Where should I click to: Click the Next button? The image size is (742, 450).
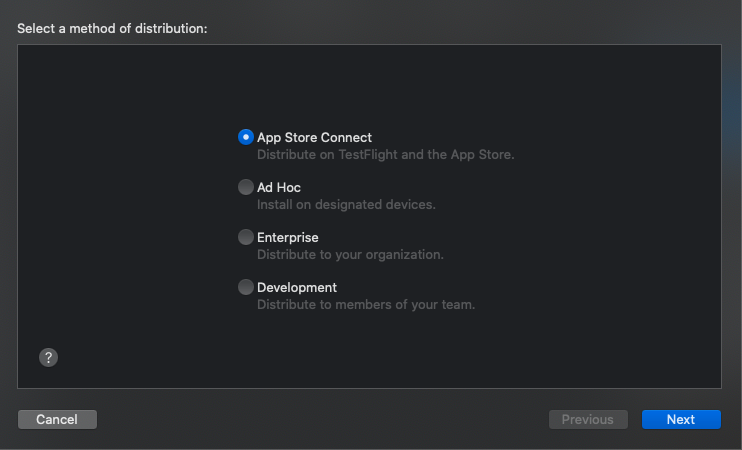click(x=681, y=419)
